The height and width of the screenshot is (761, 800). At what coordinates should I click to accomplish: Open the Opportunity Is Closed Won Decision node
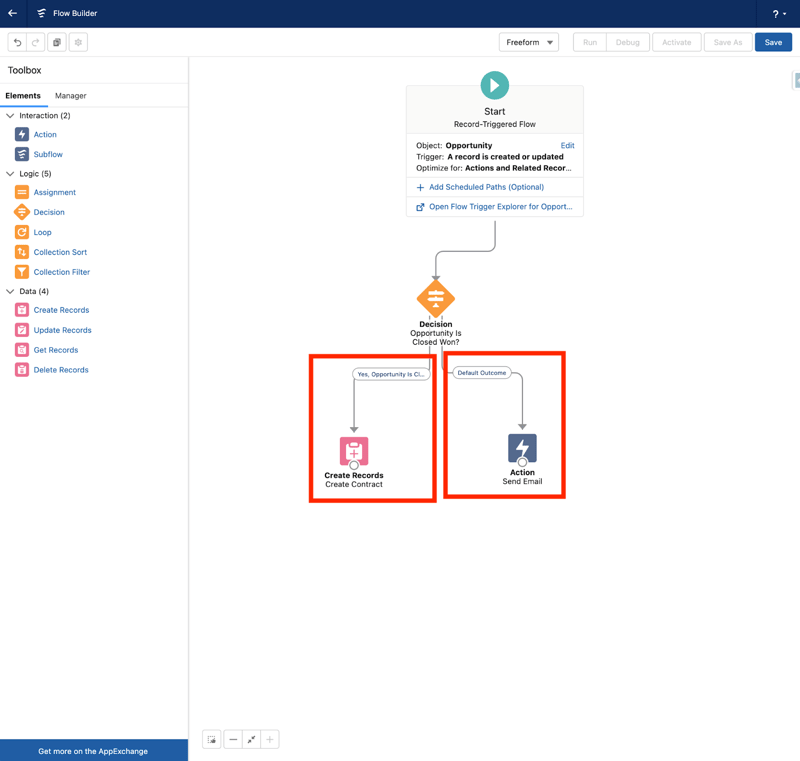[435, 297]
